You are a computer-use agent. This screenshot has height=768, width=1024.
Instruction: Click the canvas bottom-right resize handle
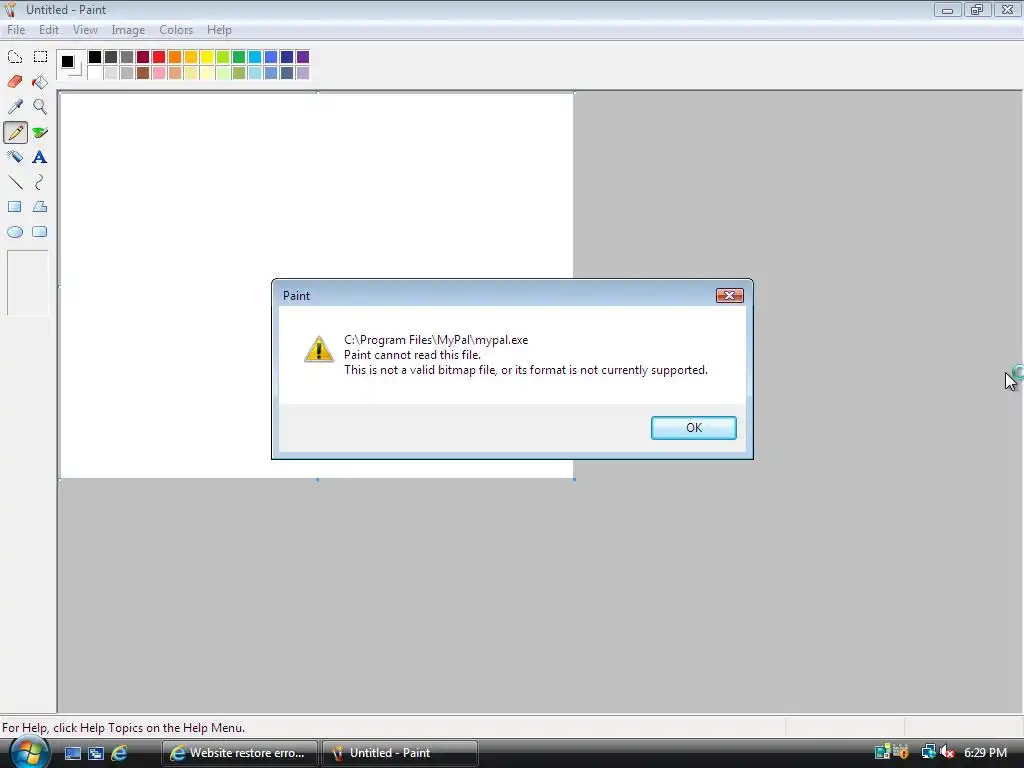coord(574,479)
